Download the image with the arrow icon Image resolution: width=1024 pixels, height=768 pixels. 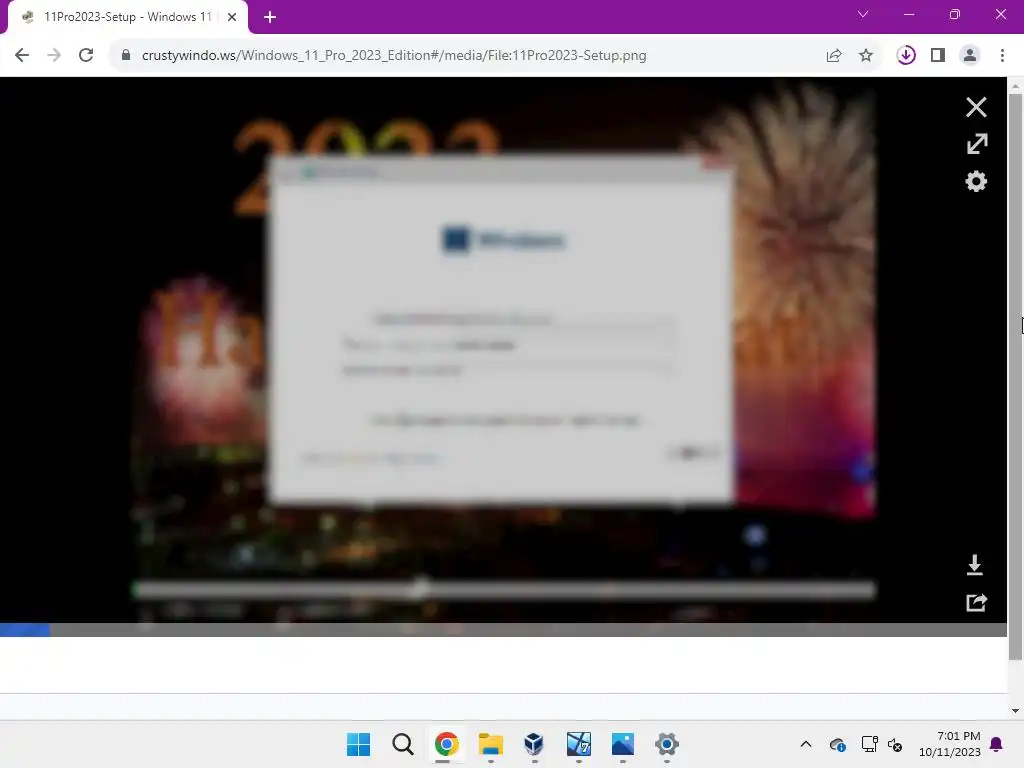974,565
